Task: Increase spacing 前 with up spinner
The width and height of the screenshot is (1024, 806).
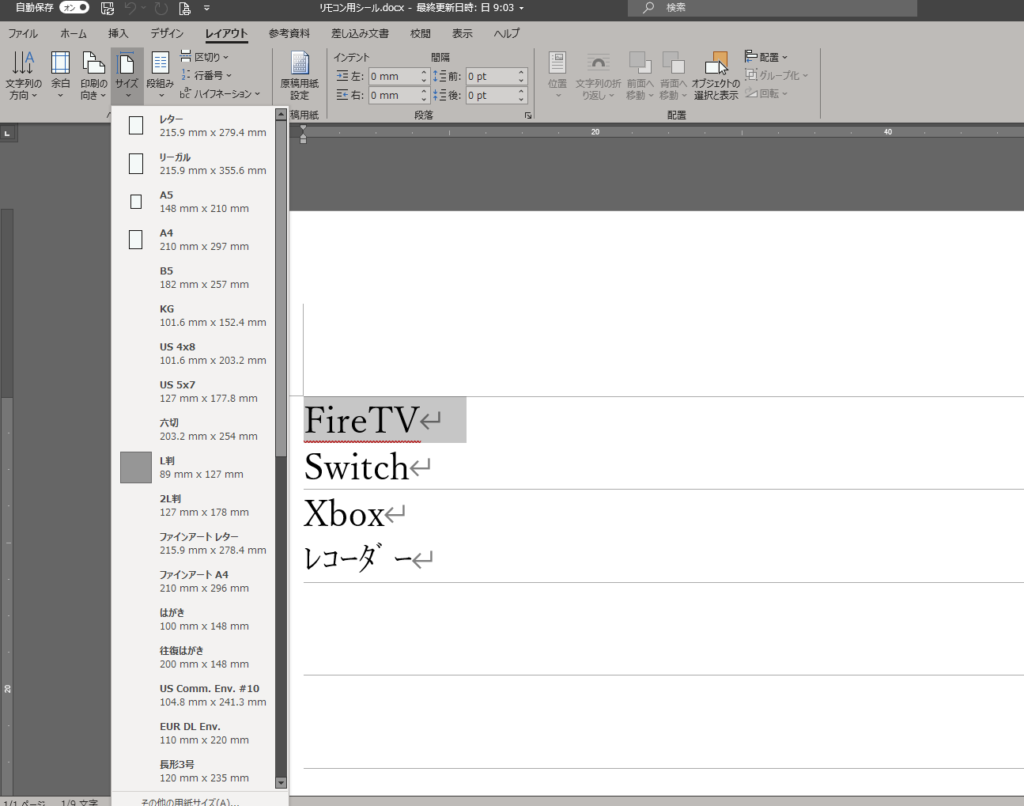Action: [521, 73]
